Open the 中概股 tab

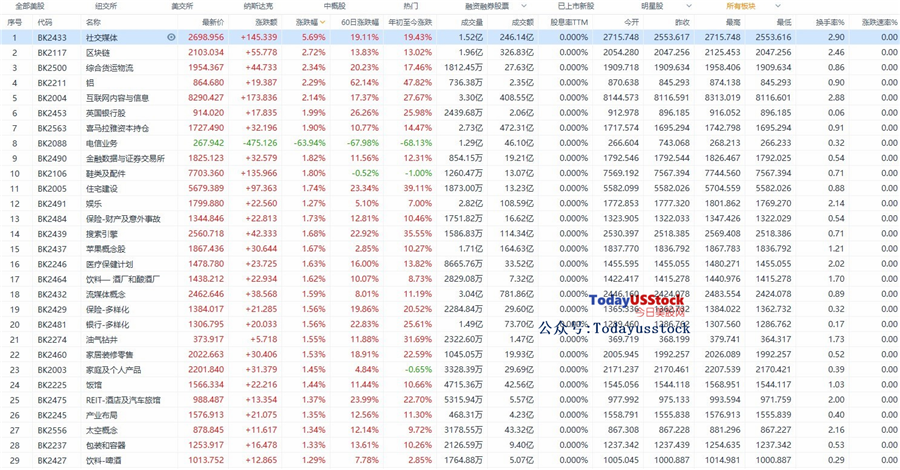pos(335,6)
